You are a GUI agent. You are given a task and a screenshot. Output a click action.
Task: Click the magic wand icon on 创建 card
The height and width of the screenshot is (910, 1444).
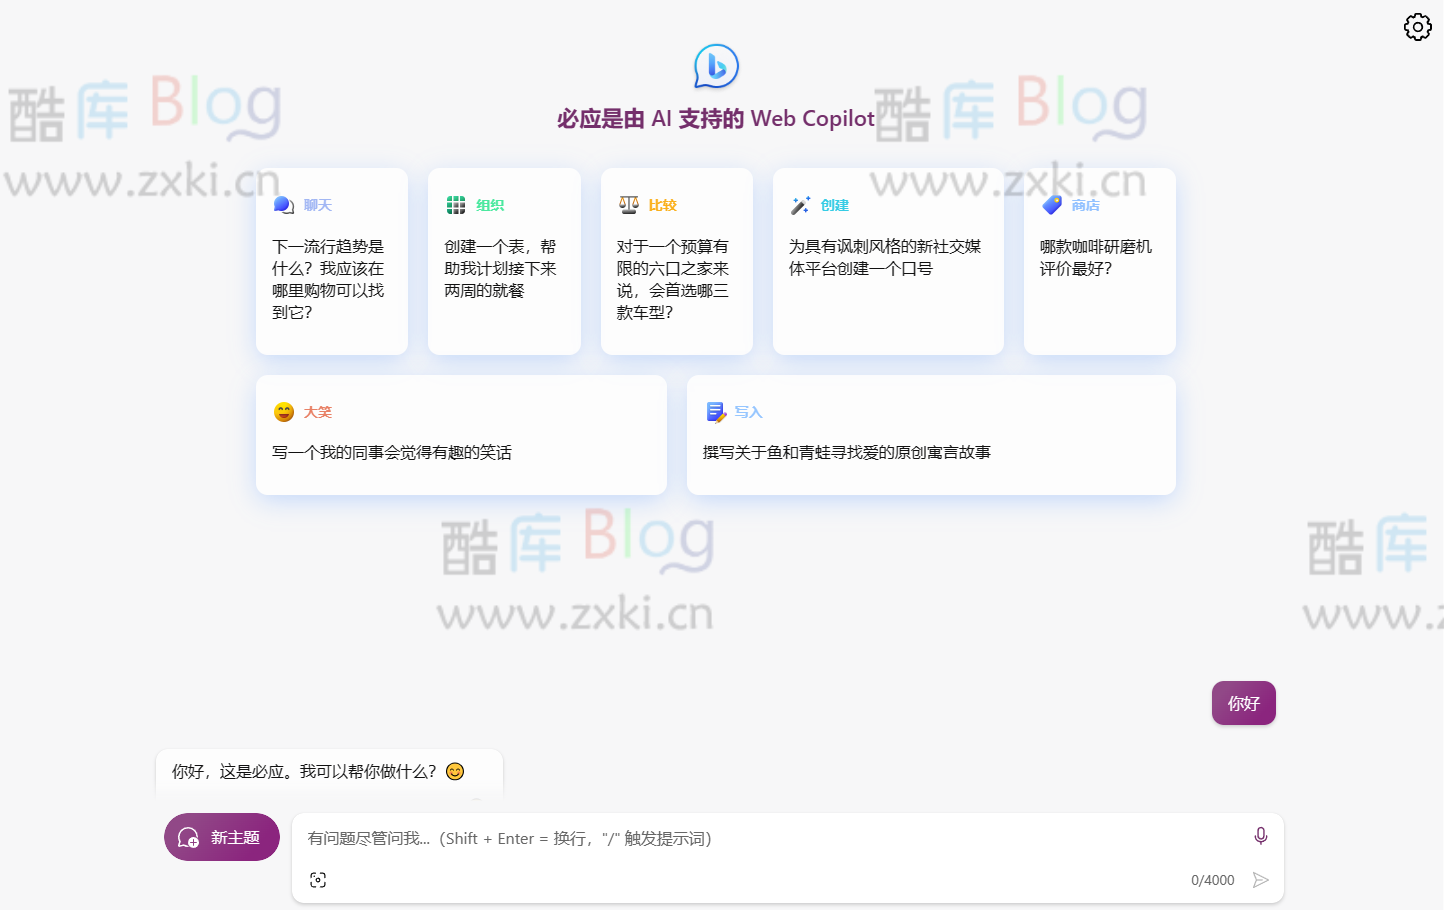pos(799,204)
